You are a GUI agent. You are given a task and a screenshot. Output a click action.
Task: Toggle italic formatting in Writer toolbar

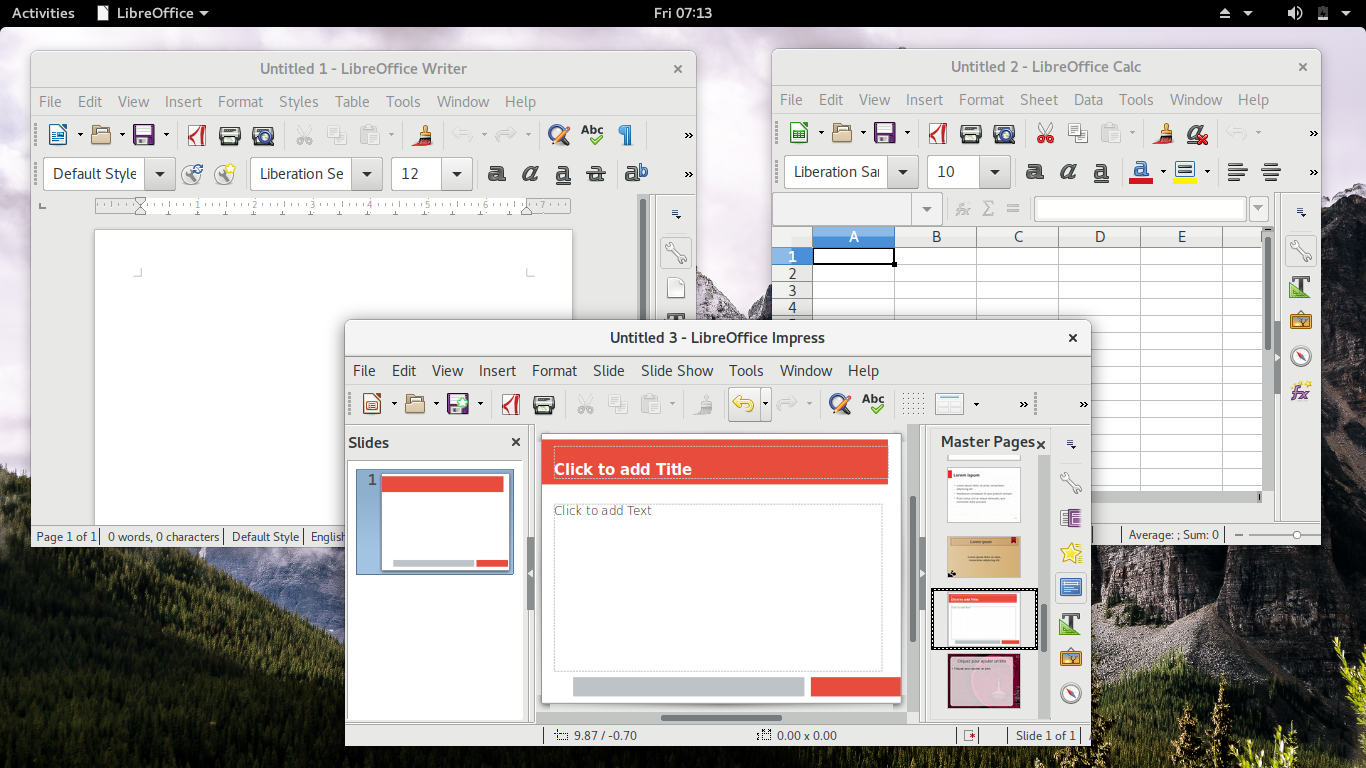[x=529, y=173]
